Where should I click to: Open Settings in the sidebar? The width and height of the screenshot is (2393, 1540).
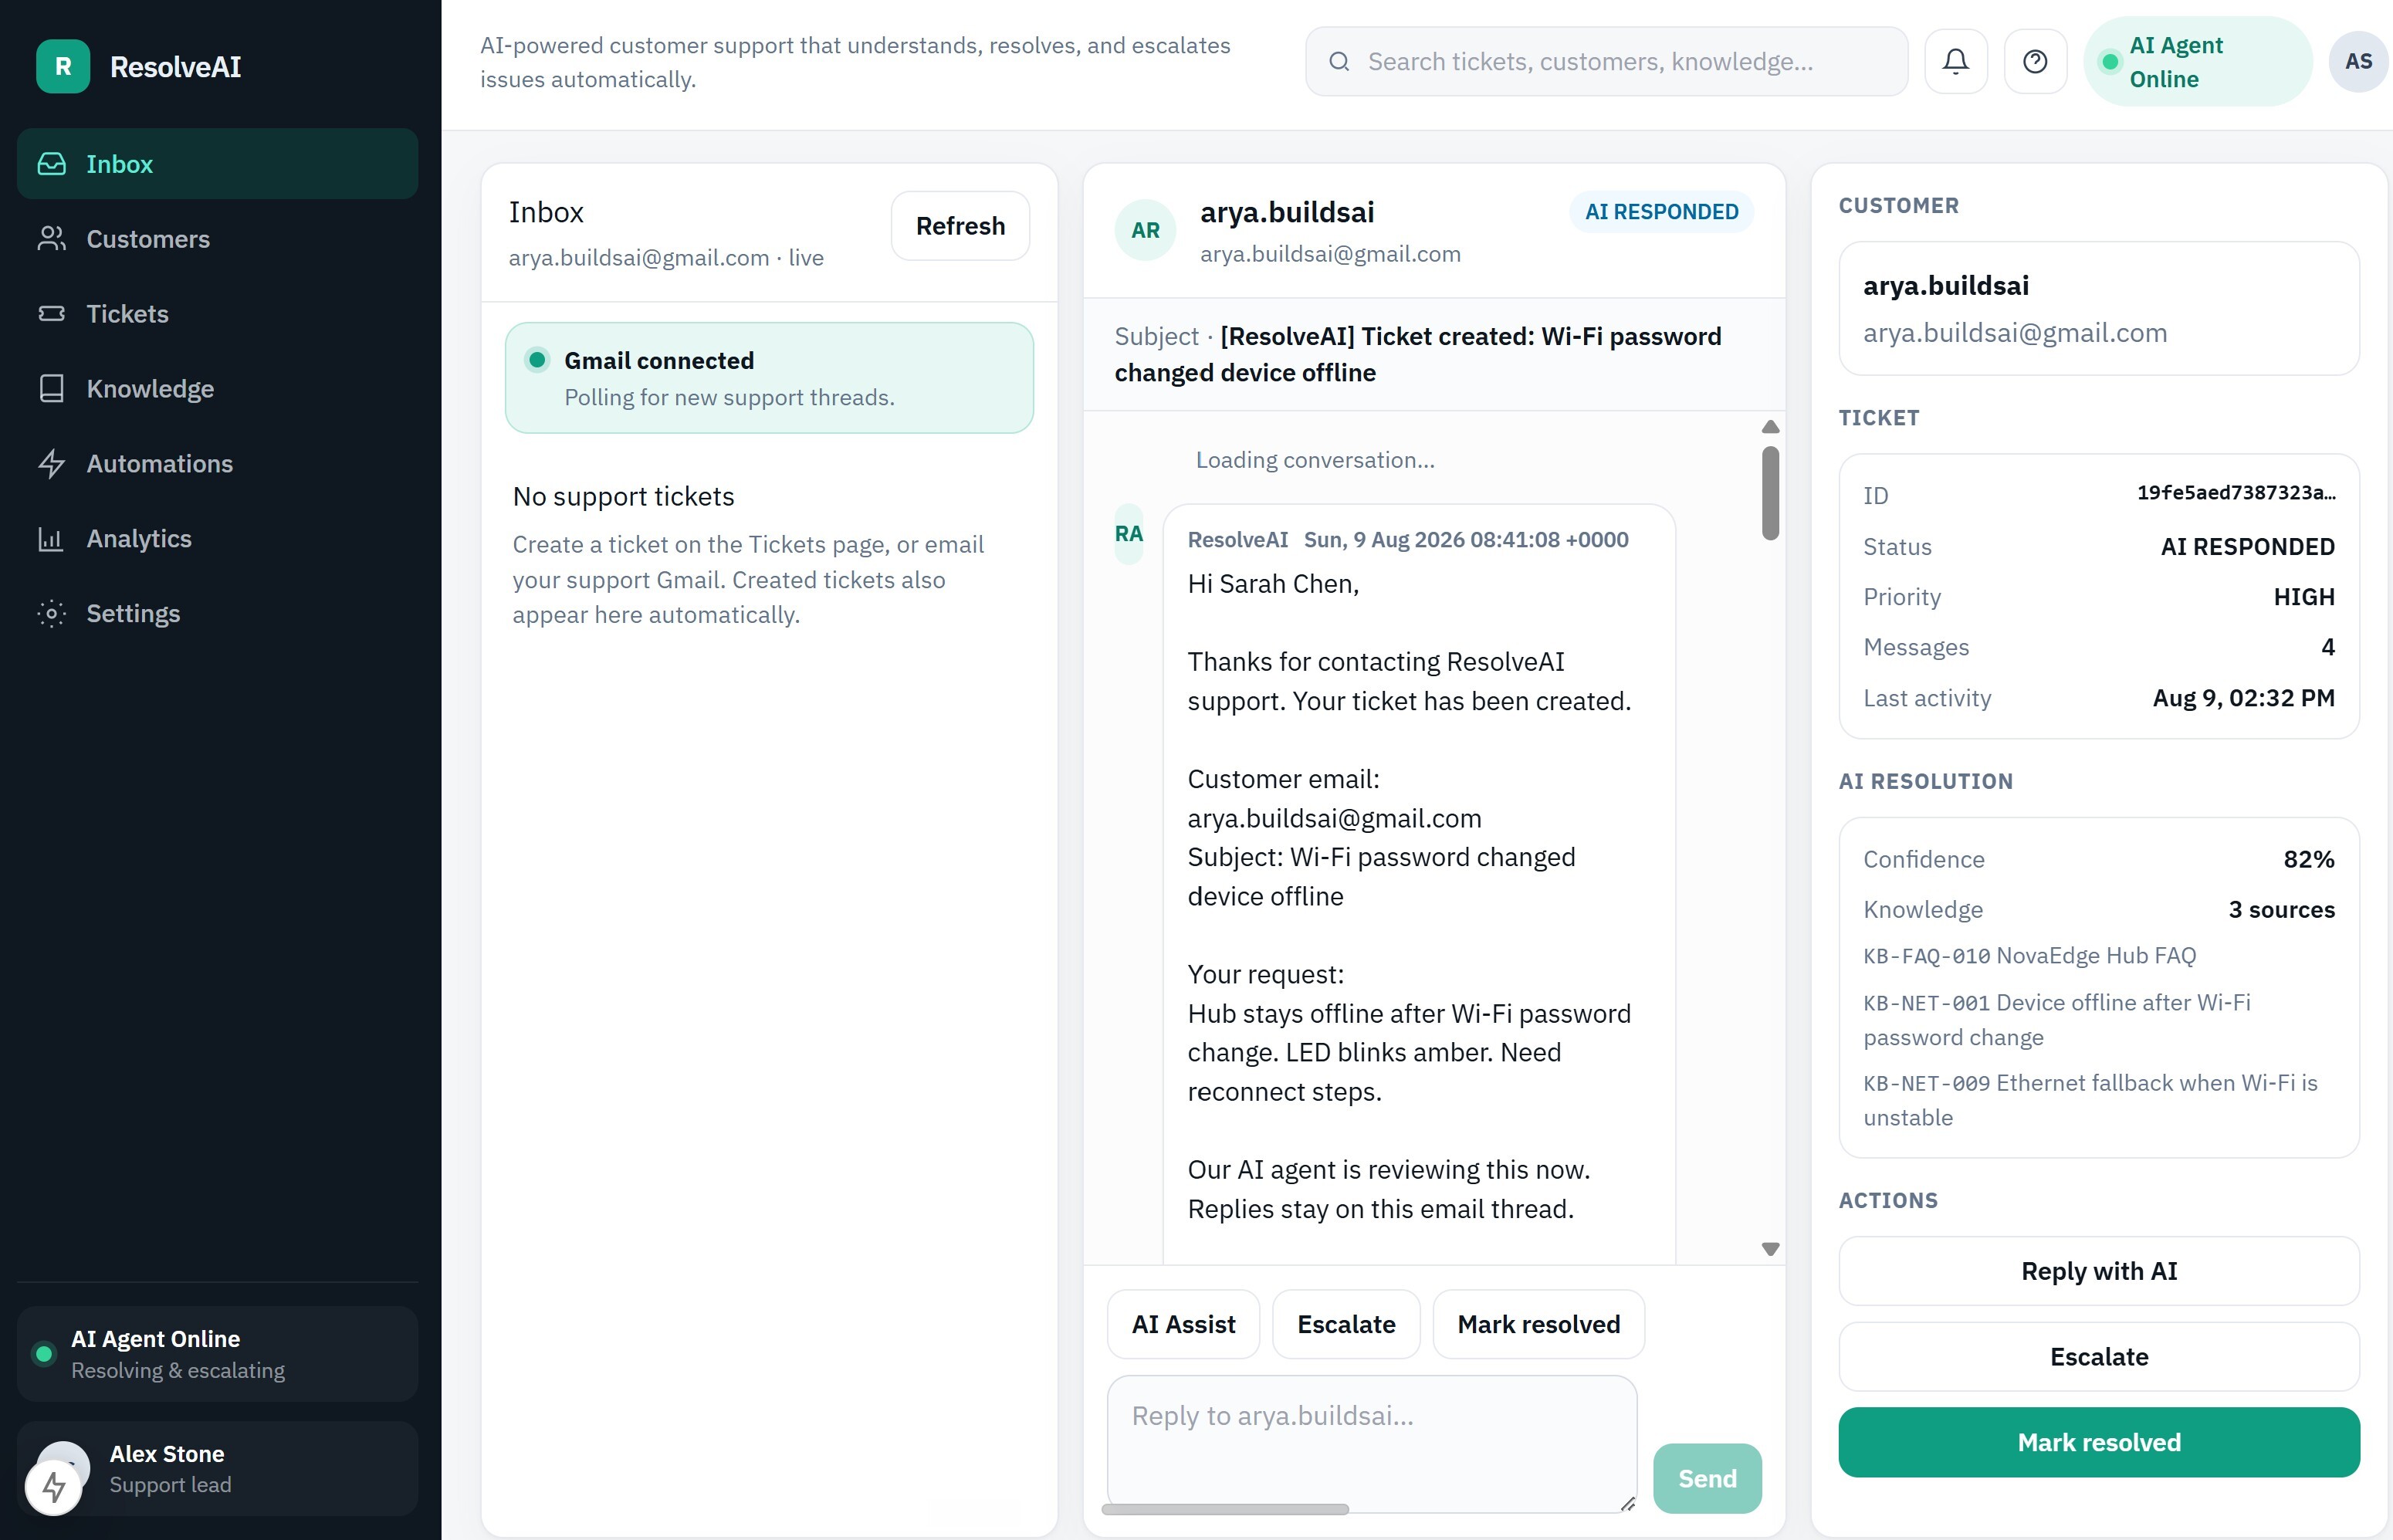(x=217, y=613)
